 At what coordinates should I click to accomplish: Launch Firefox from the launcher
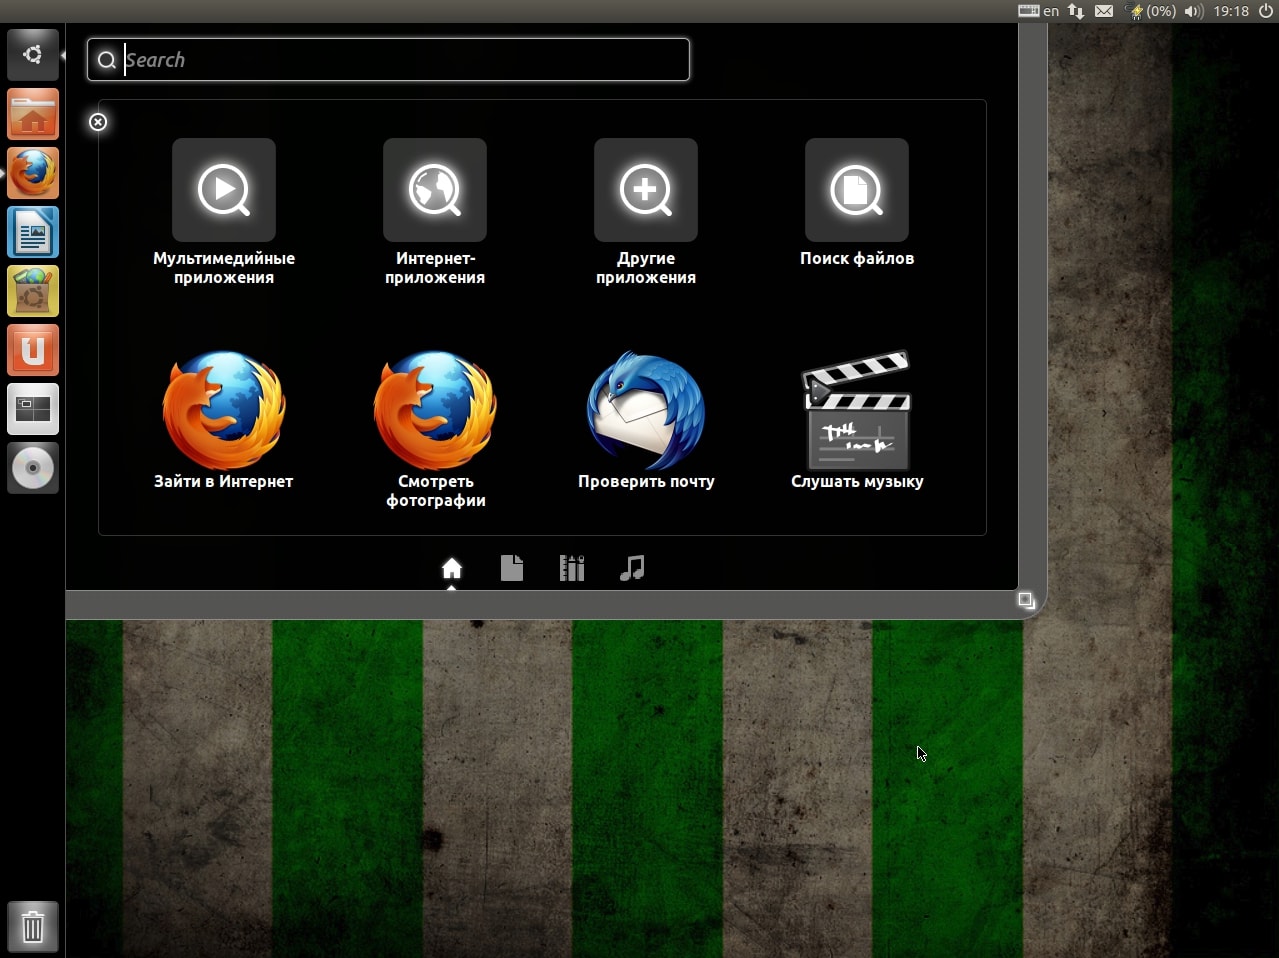[33, 173]
